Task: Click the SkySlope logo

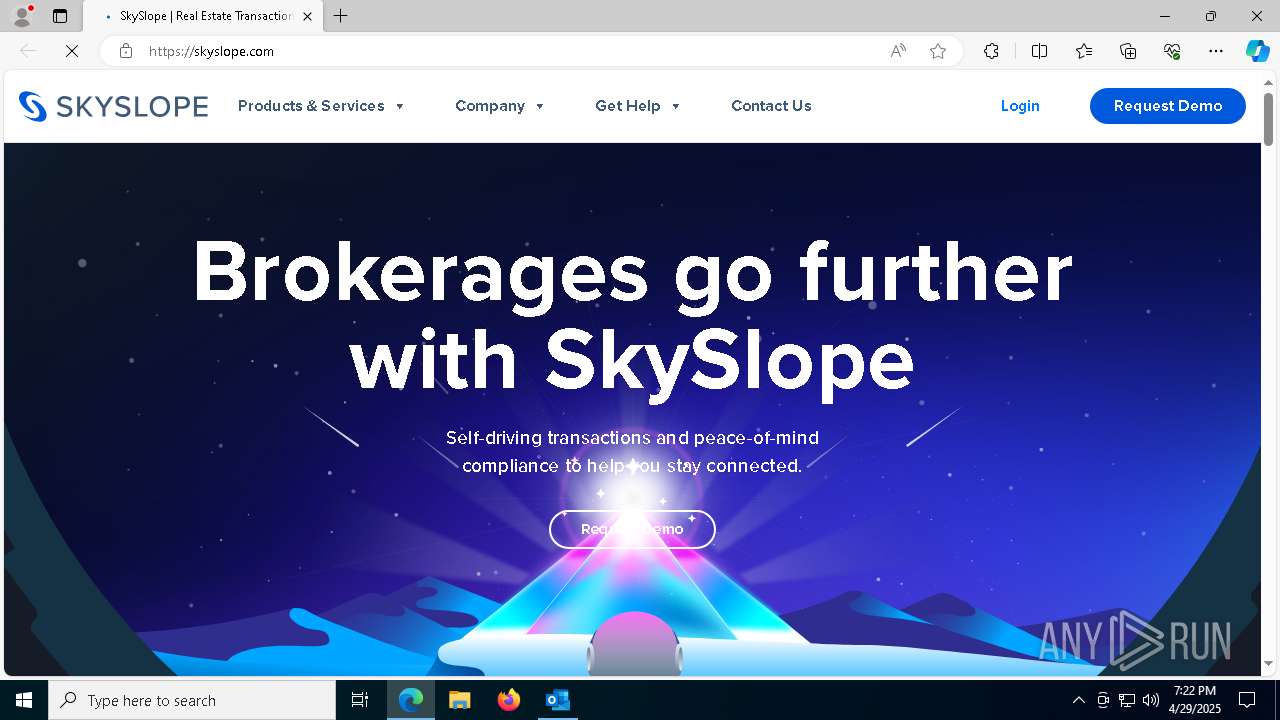Action: tap(113, 106)
